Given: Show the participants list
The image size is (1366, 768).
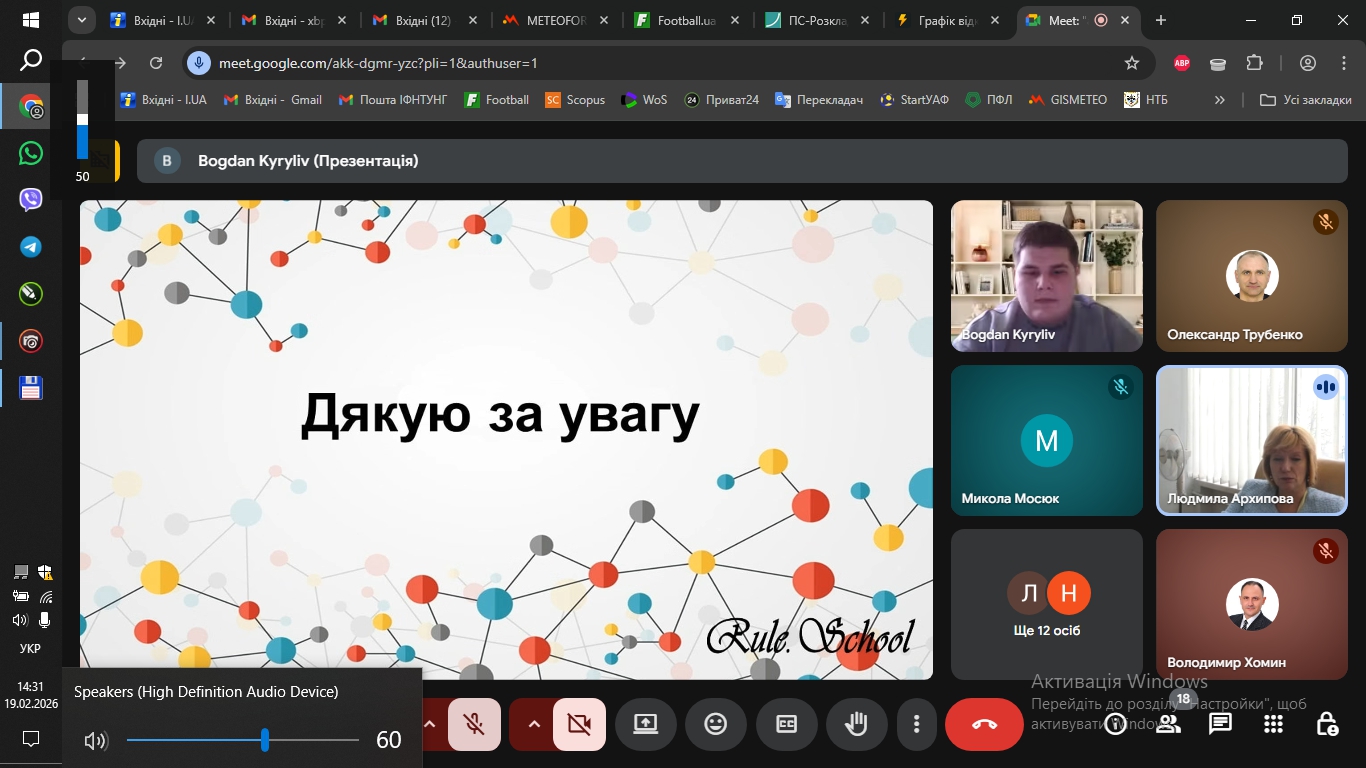Looking at the screenshot, I should [1167, 723].
